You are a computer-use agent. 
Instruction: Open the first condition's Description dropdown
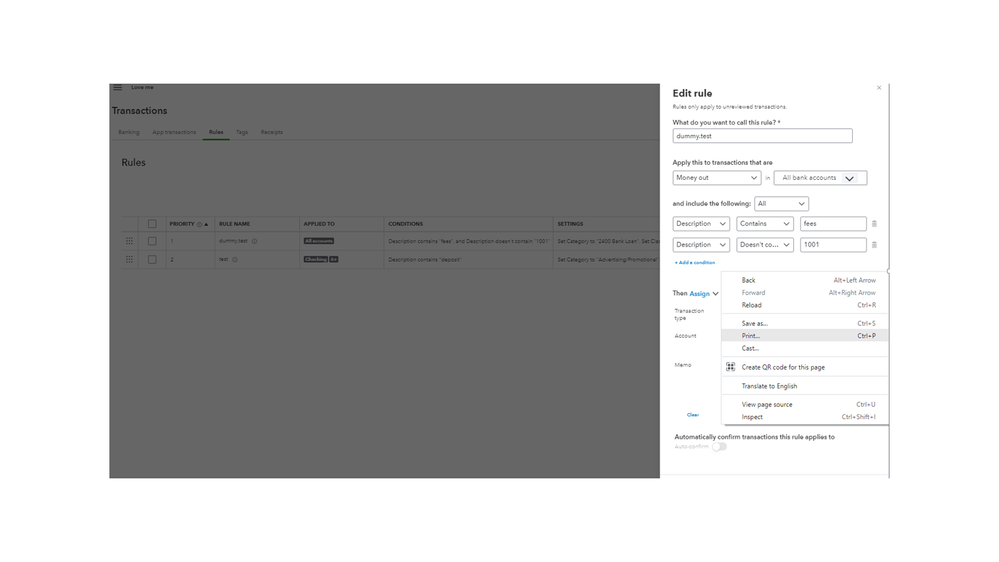(x=701, y=224)
